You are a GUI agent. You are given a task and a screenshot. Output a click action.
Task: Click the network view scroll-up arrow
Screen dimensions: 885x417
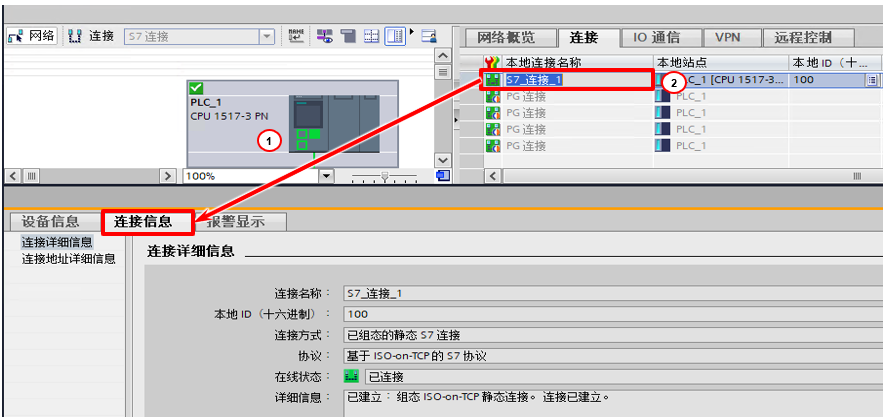[x=444, y=56]
